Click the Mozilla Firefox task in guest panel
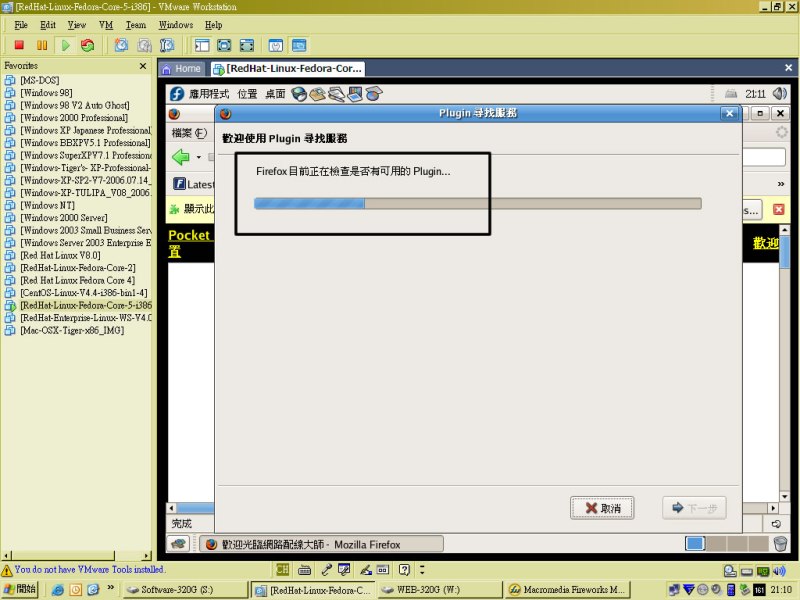The width and height of the screenshot is (800, 600). pyautogui.click(x=321, y=544)
